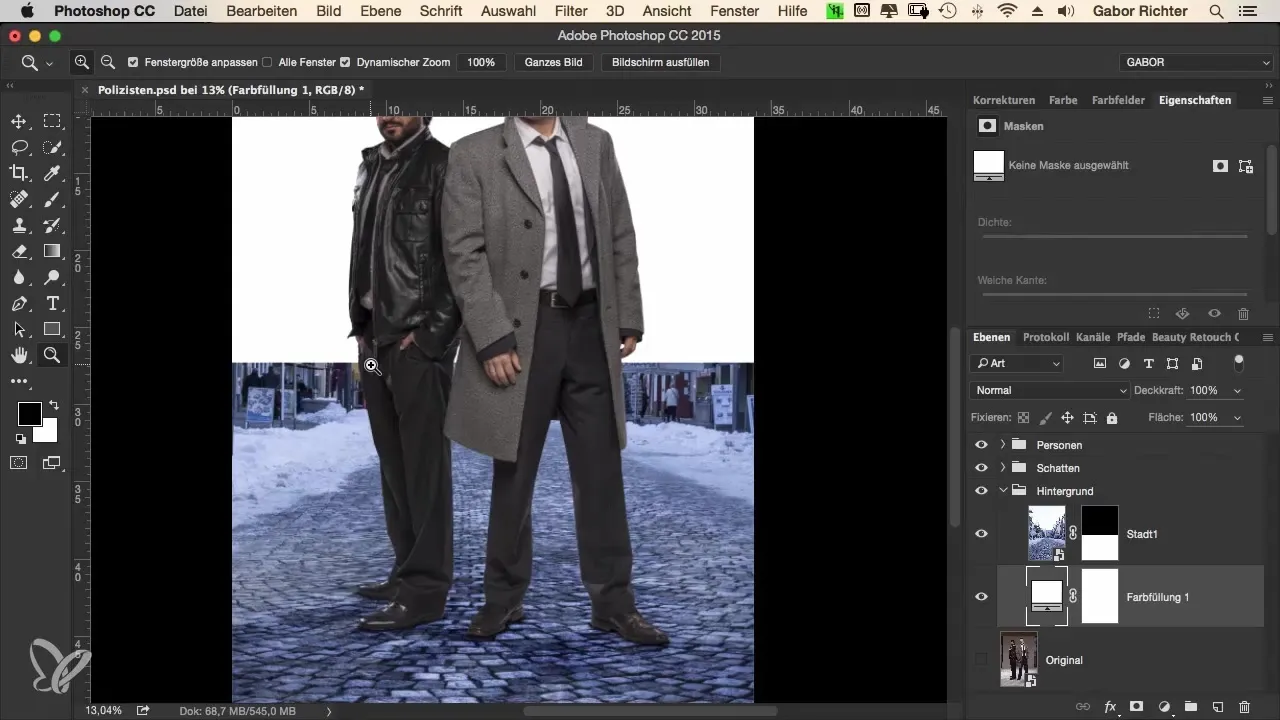Select the Blur tool
Image resolution: width=1280 pixels, height=720 pixels.
click(19, 277)
